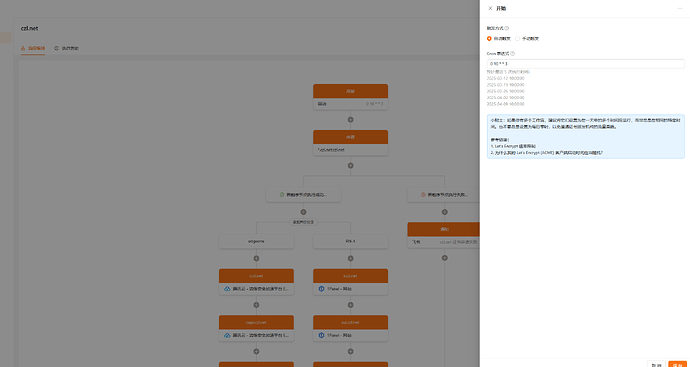Select the 开始 workflow node
Image resolution: width=690 pixels, height=367 pixels.
click(x=350, y=97)
